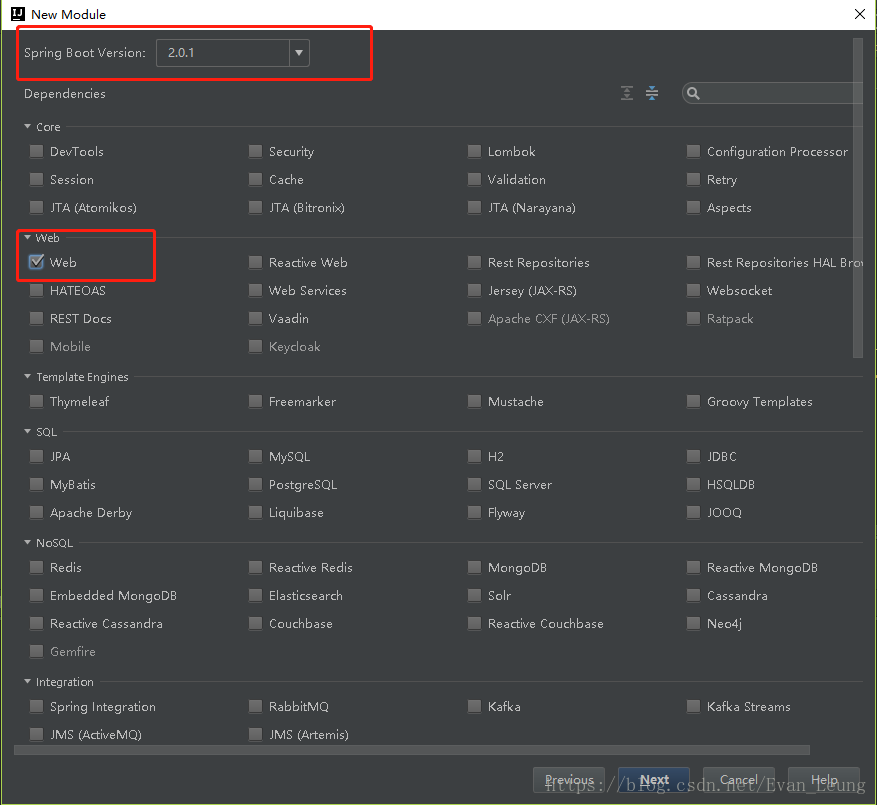Tick the Lombok checkbox
This screenshot has width=877, height=805.
[474, 152]
